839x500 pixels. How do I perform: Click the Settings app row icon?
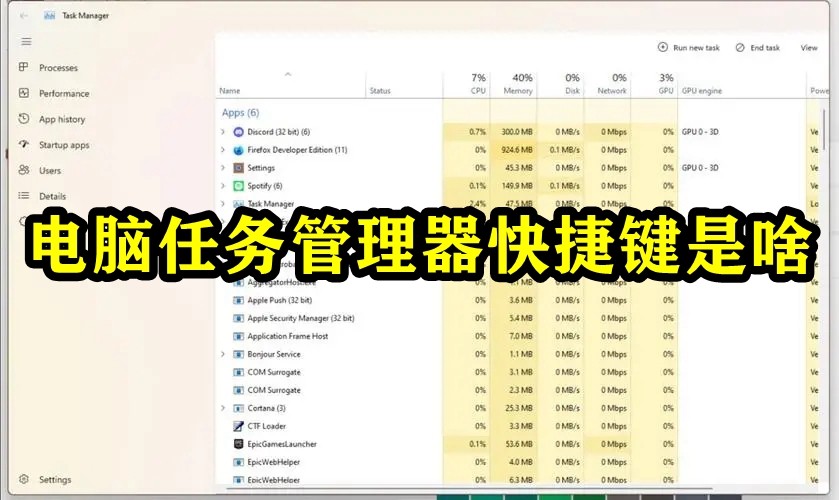coord(239,168)
